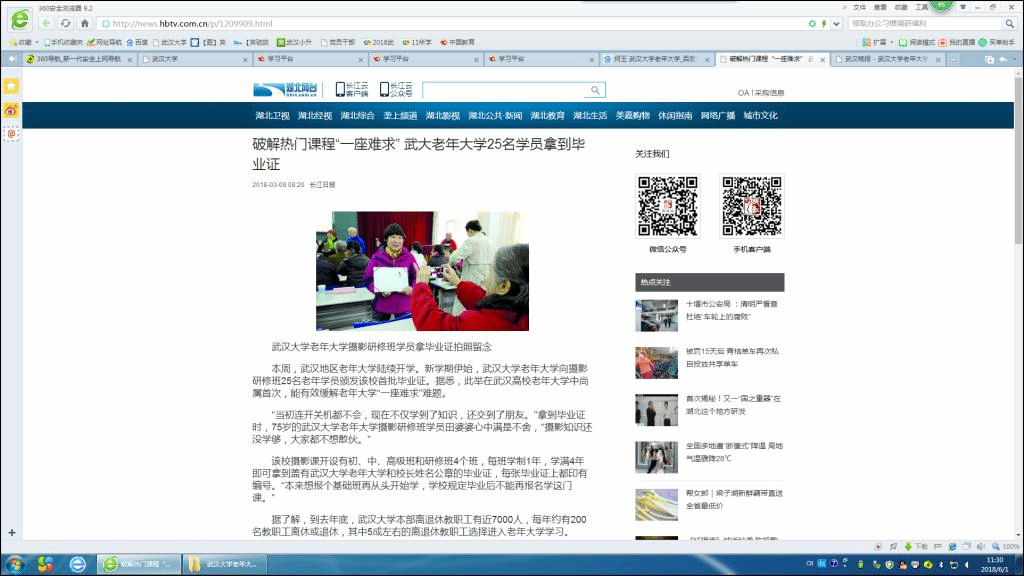Click the site search magnifier icon

pos(596,90)
